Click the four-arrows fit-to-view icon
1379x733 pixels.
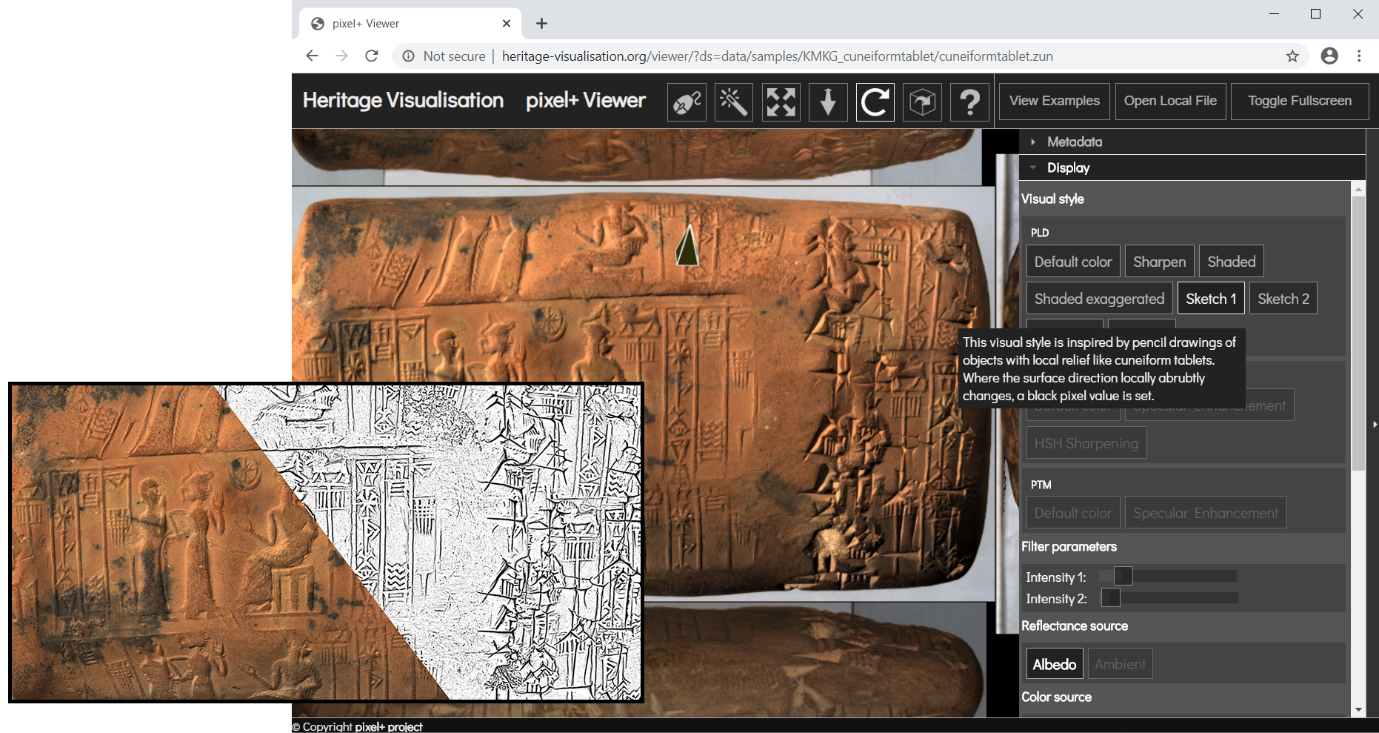point(781,101)
